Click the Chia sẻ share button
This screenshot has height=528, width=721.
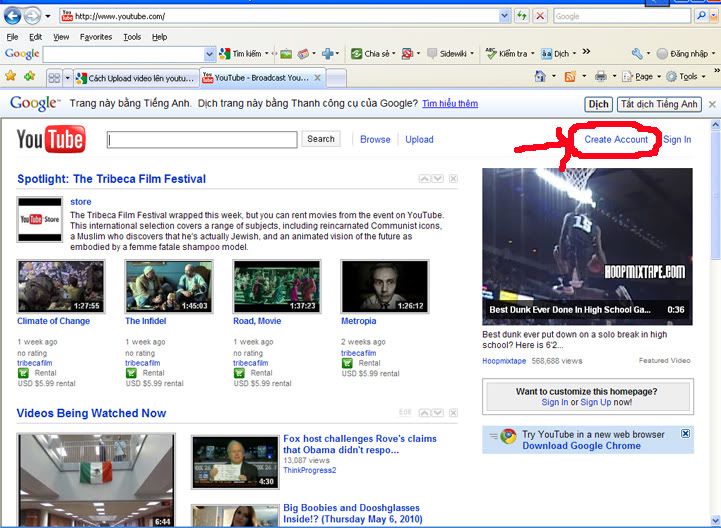[x=373, y=54]
